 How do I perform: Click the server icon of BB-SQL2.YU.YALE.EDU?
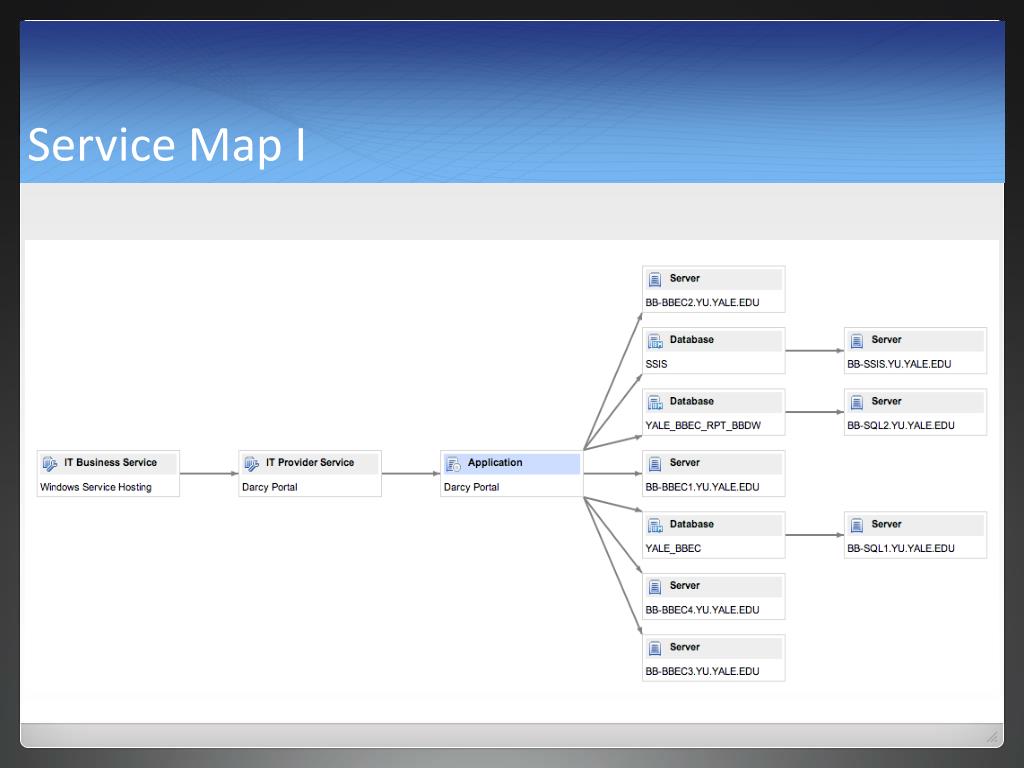pyautogui.click(x=857, y=402)
